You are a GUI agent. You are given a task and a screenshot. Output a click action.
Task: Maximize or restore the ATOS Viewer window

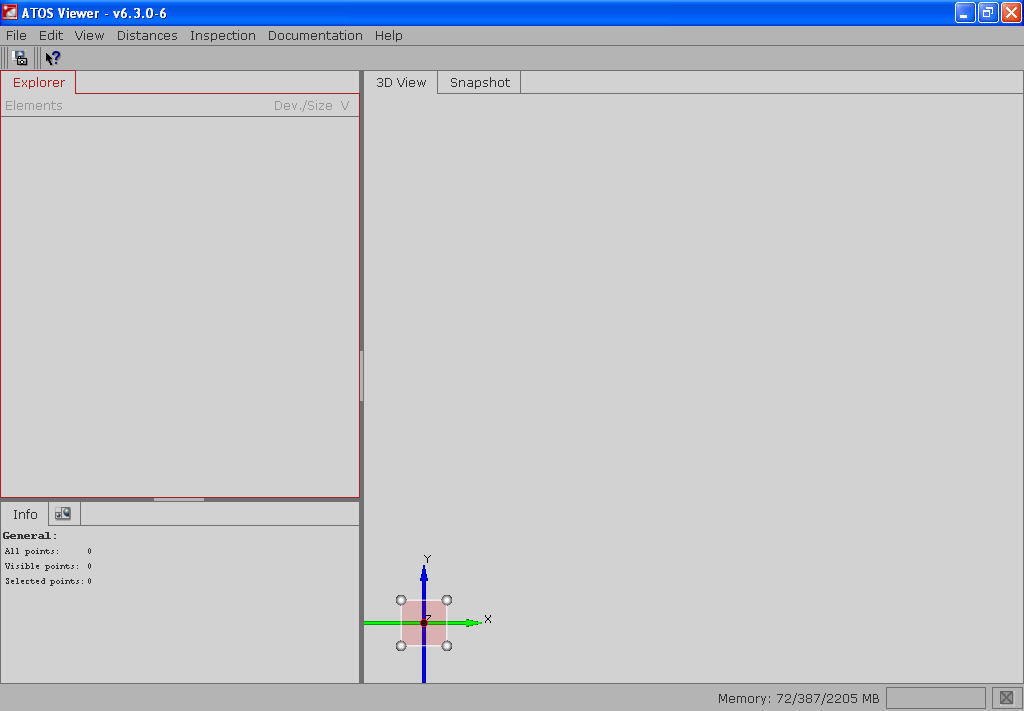988,12
